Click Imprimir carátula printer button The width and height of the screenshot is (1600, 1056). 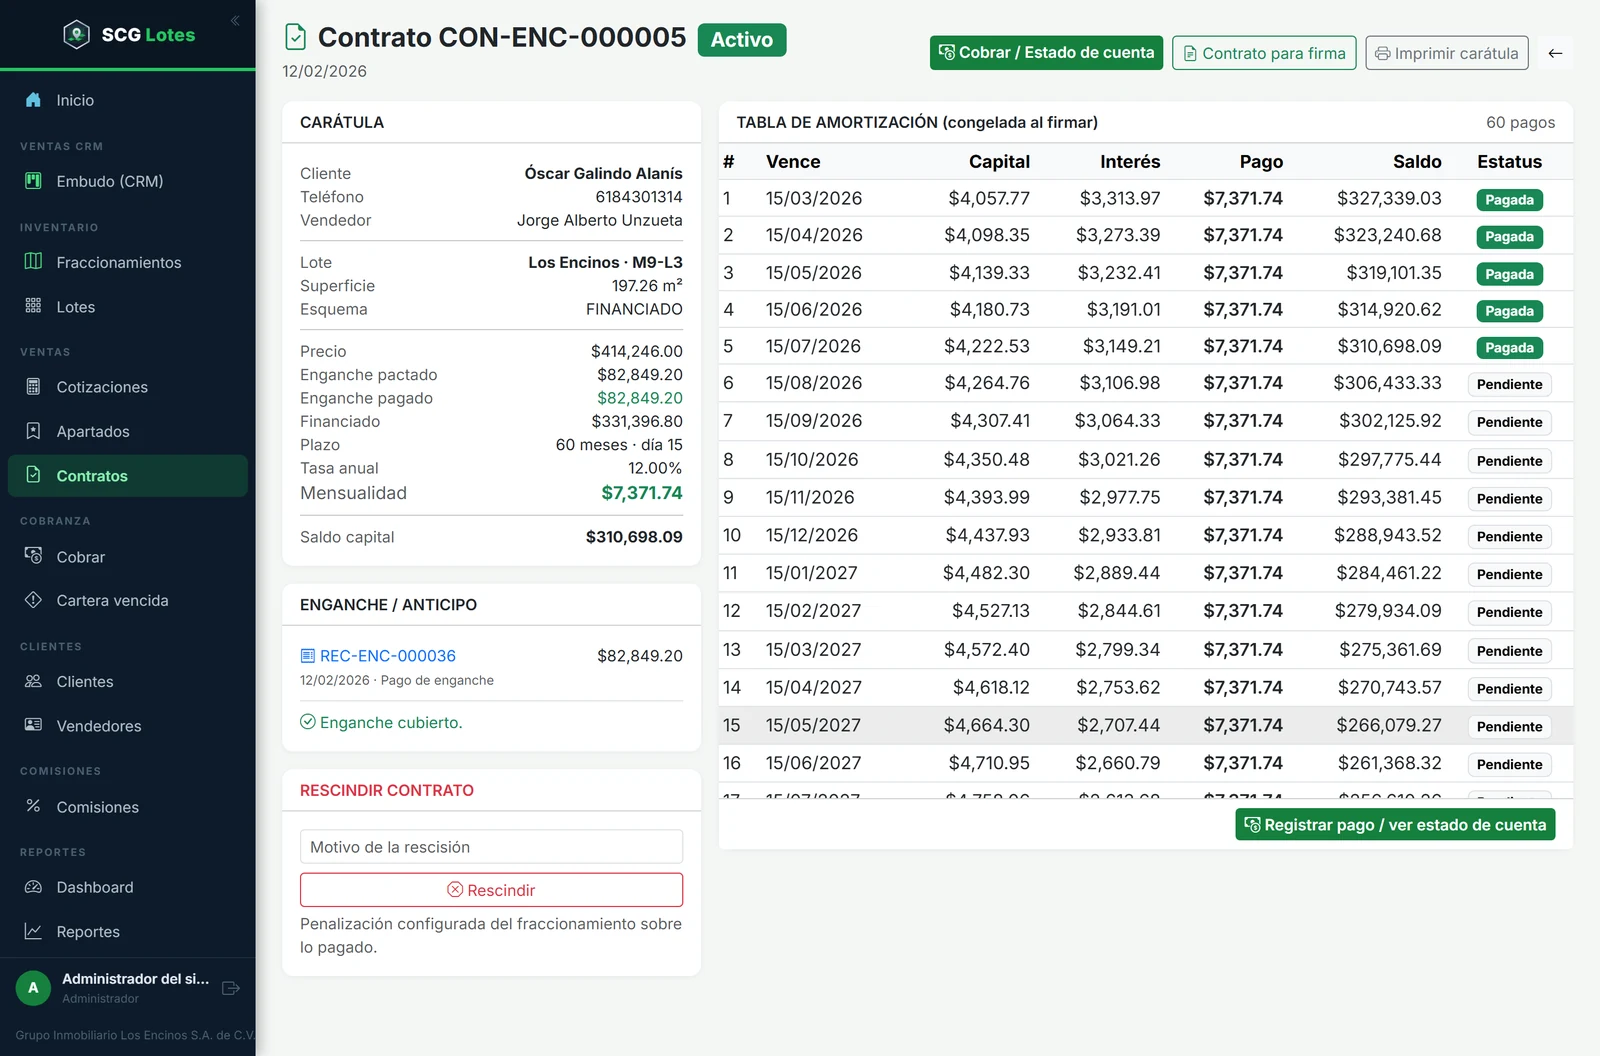[1446, 53]
